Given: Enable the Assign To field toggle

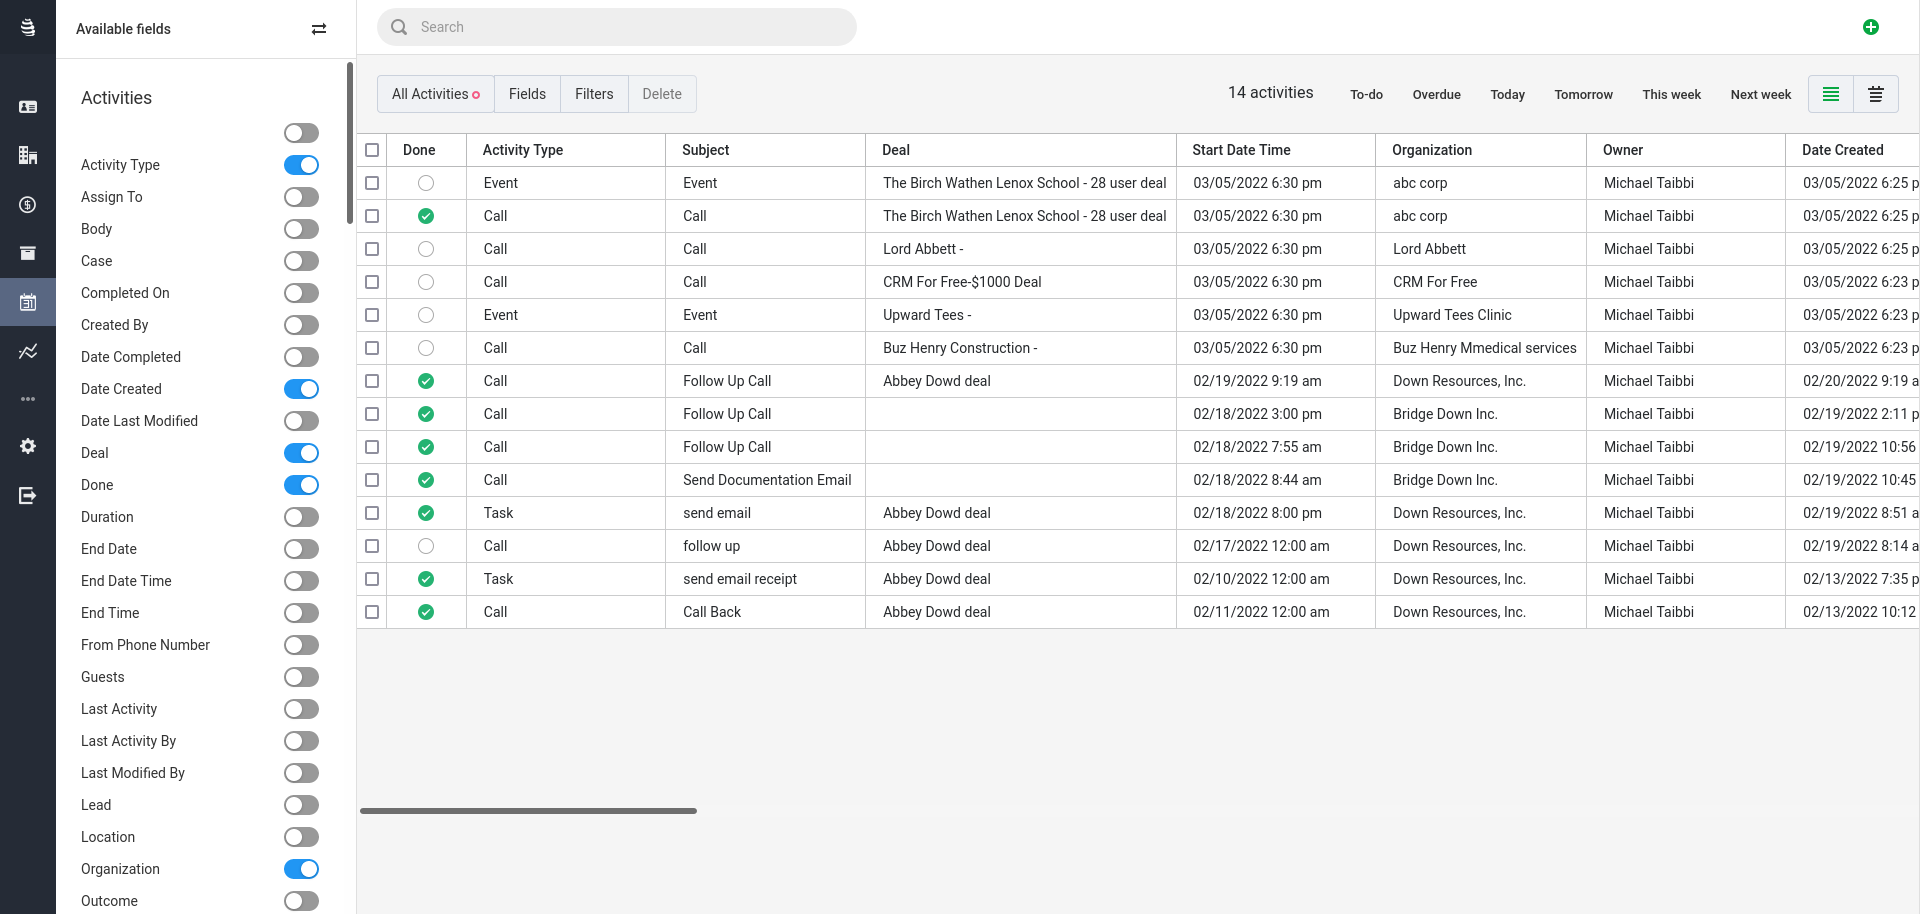Looking at the screenshot, I should (301, 197).
